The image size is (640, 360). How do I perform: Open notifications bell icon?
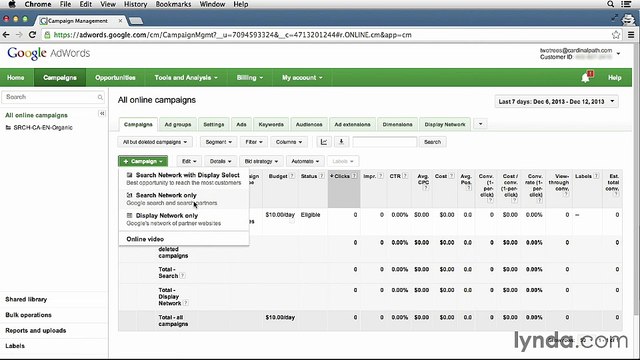point(586,77)
